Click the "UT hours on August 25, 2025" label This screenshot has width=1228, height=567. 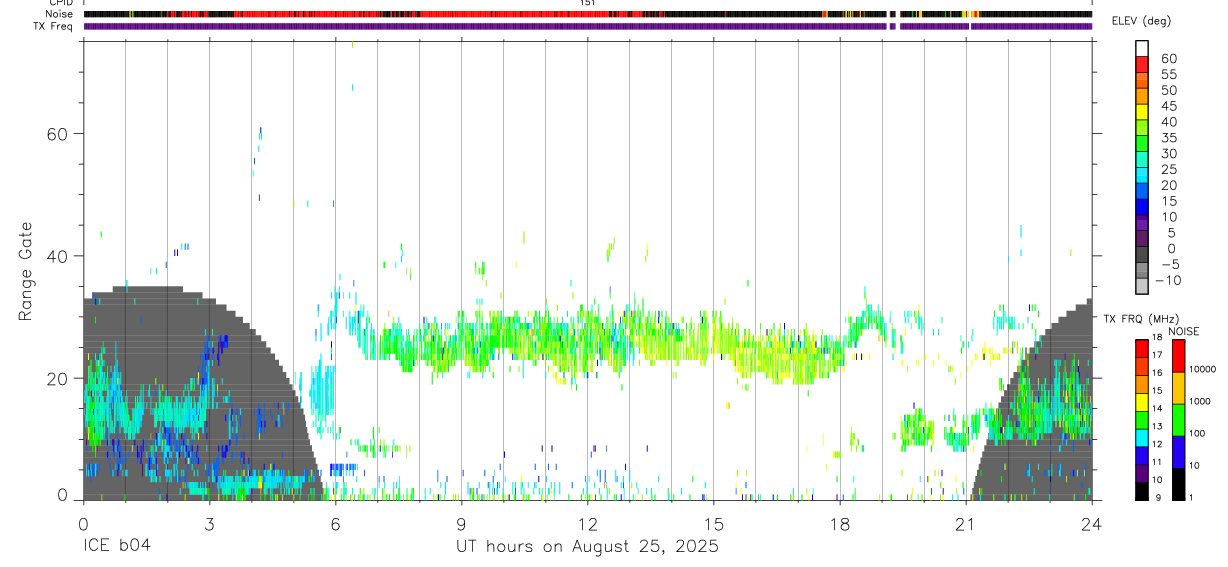click(x=587, y=547)
